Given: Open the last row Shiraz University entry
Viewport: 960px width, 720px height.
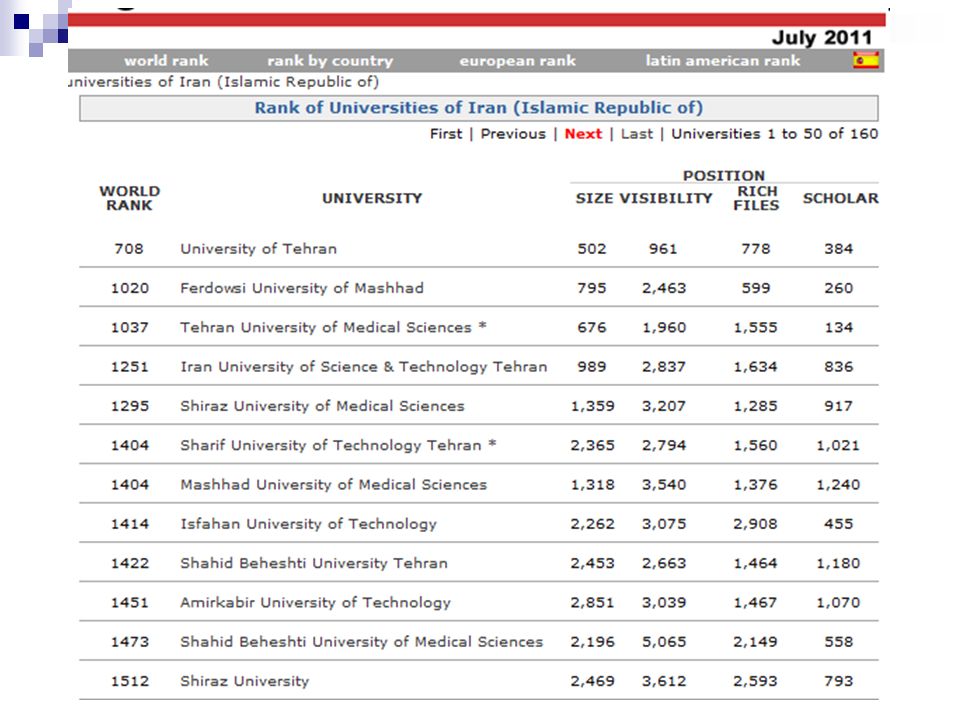Looking at the screenshot, I should point(244,681).
